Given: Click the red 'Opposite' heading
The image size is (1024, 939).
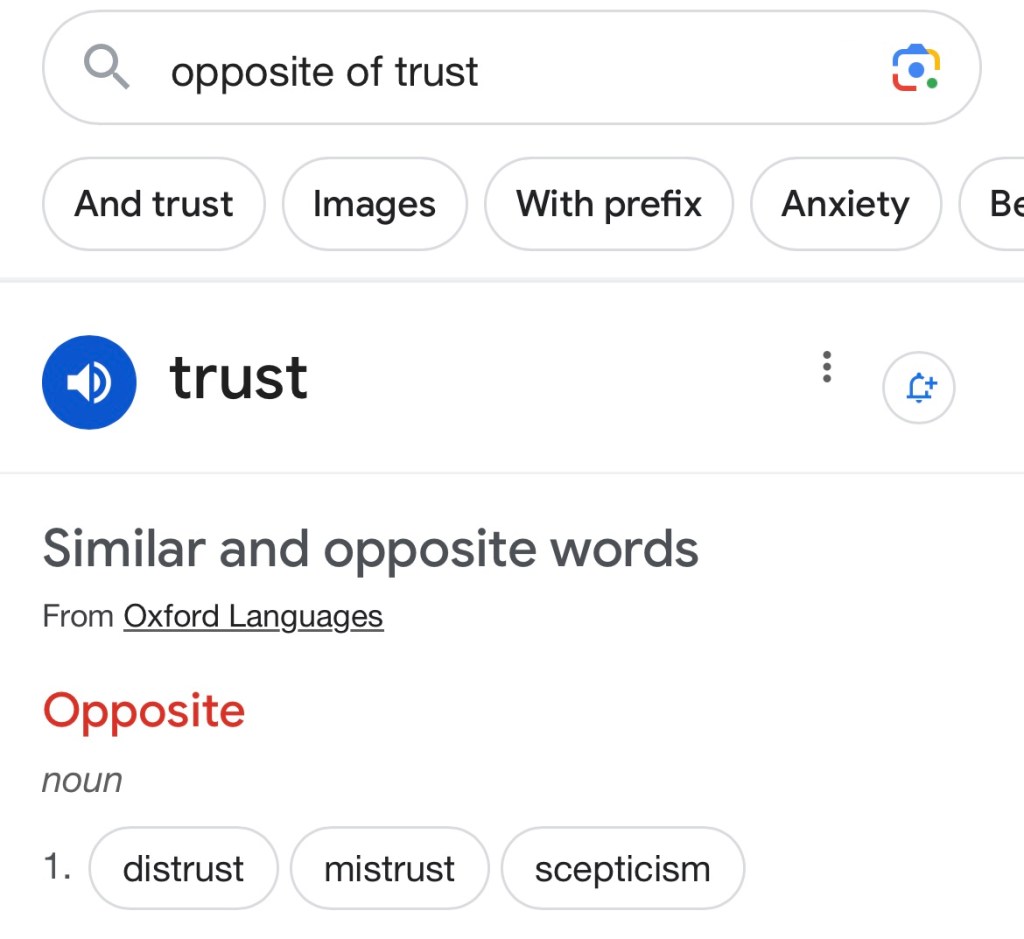Looking at the screenshot, I should pyautogui.click(x=143, y=711).
